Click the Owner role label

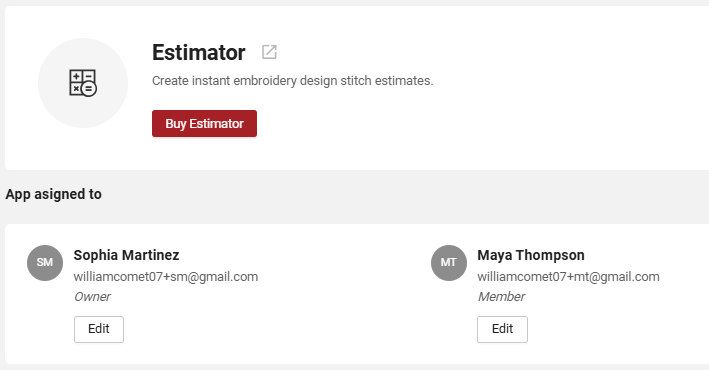tap(92, 297)
